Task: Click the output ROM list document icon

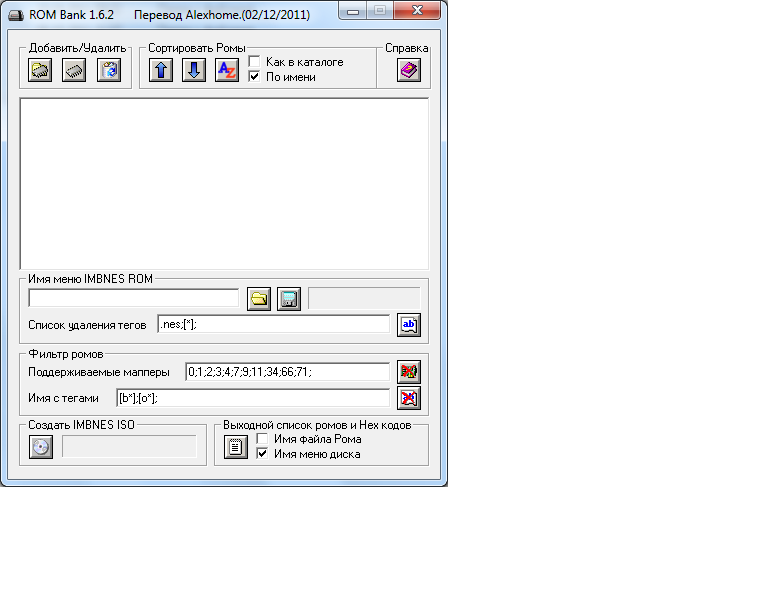Action: 236,447
